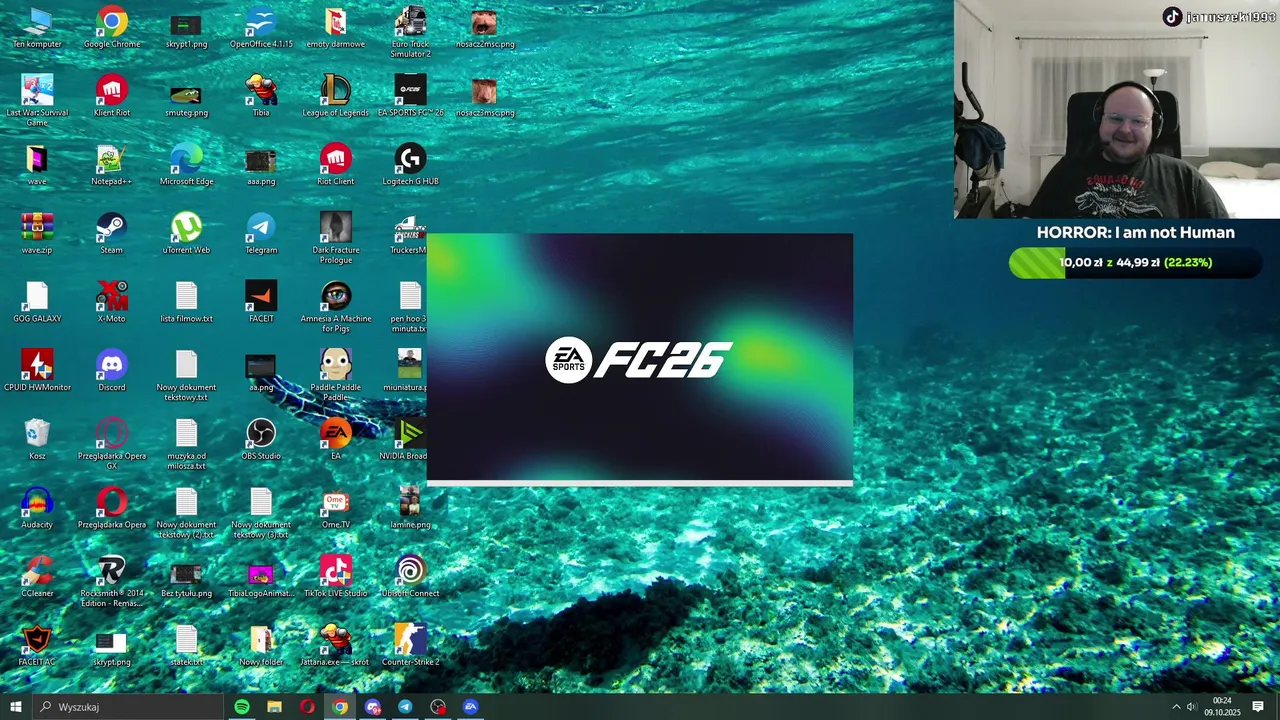Open the Riot Client desktop shortcut
Screen dimensions: 1280x720
pyautogui.click(x=336, y=165)
